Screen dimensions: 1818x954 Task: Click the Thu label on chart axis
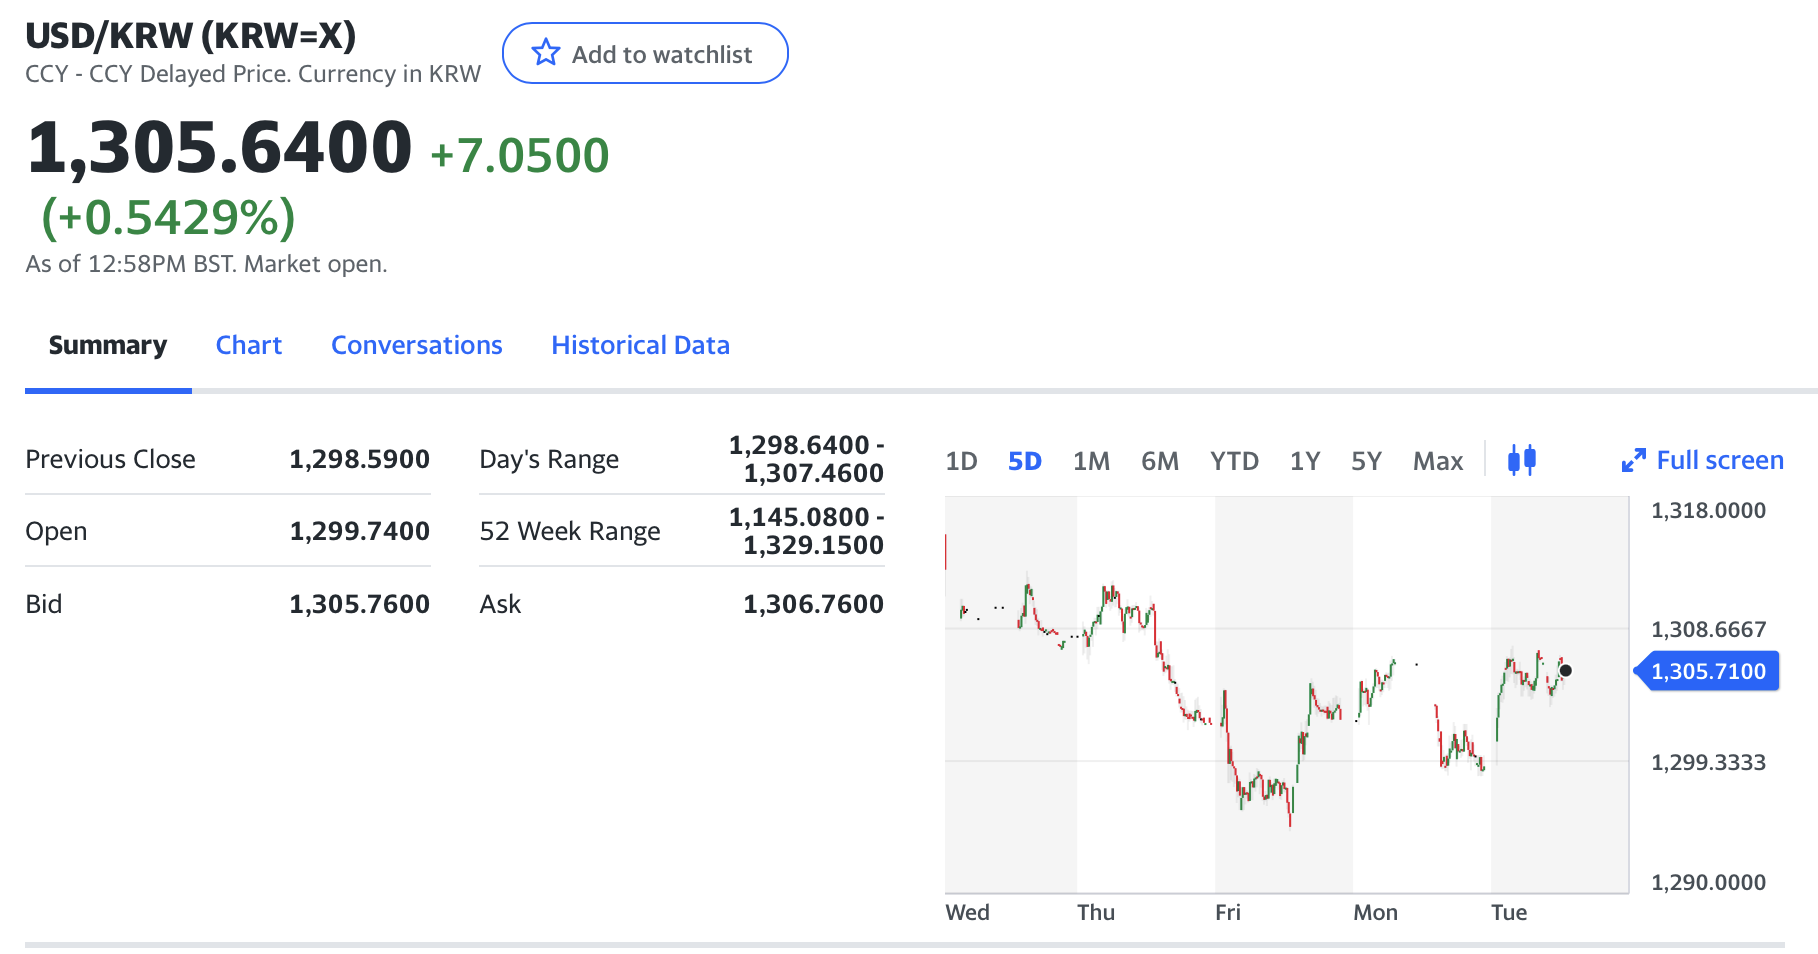tap(1096, 912)
